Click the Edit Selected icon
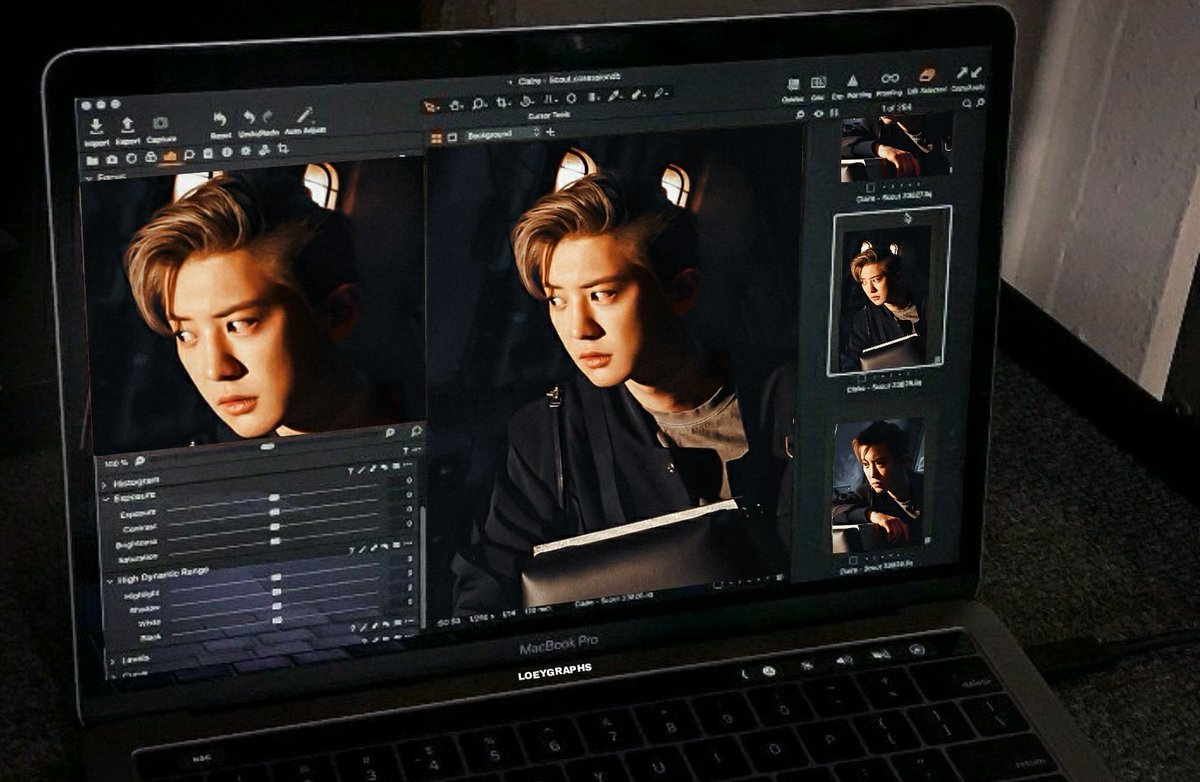 [x=929, y=74]
